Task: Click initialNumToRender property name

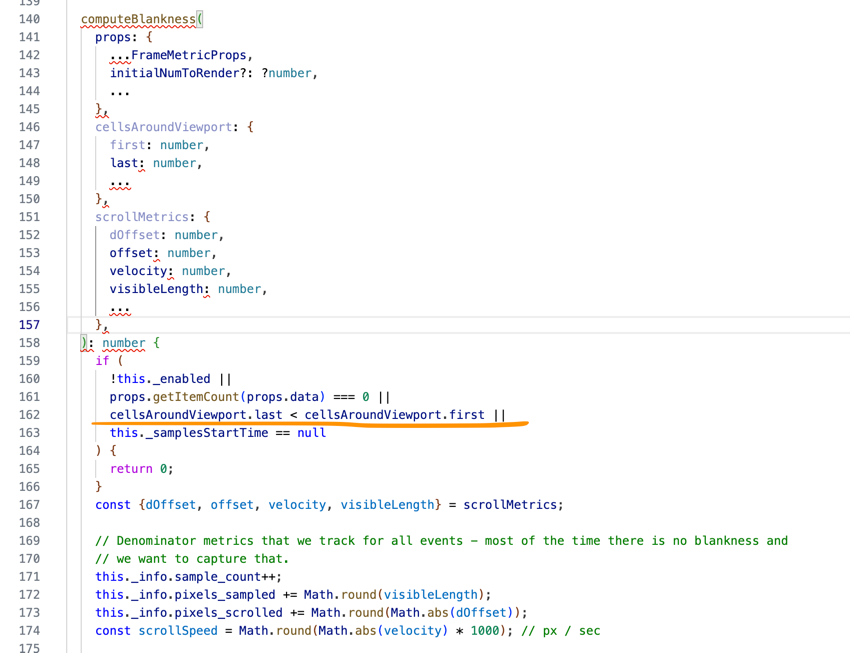Action: [x=175, y=73]
